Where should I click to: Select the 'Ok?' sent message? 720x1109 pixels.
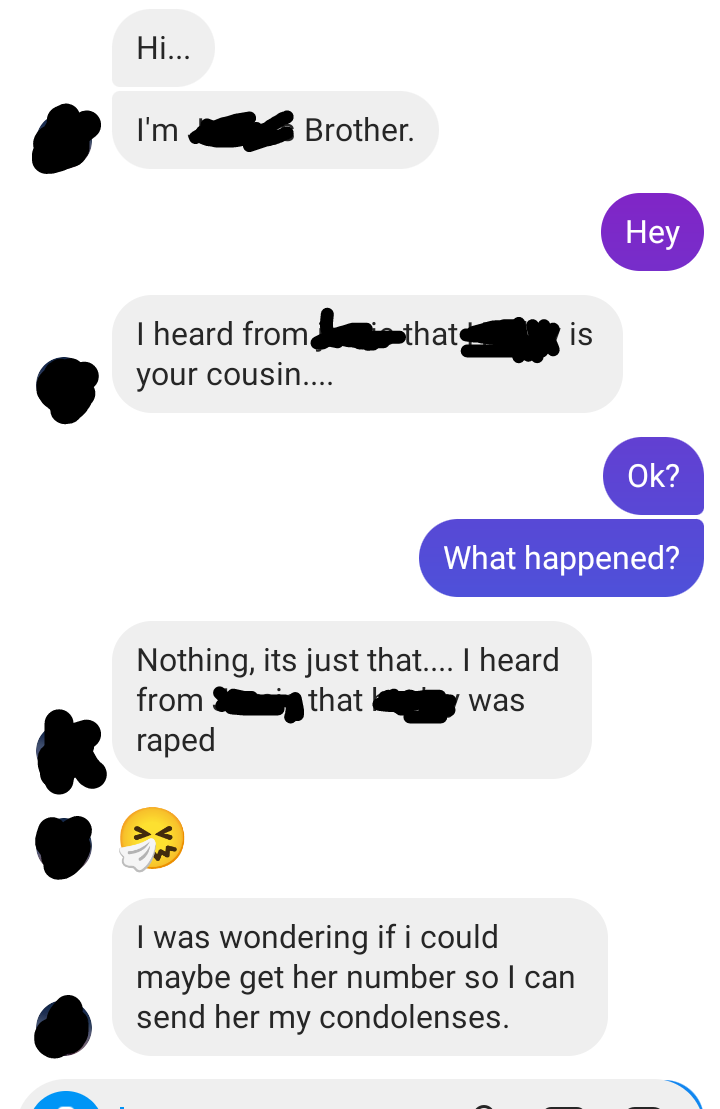[x=654, y=476]
